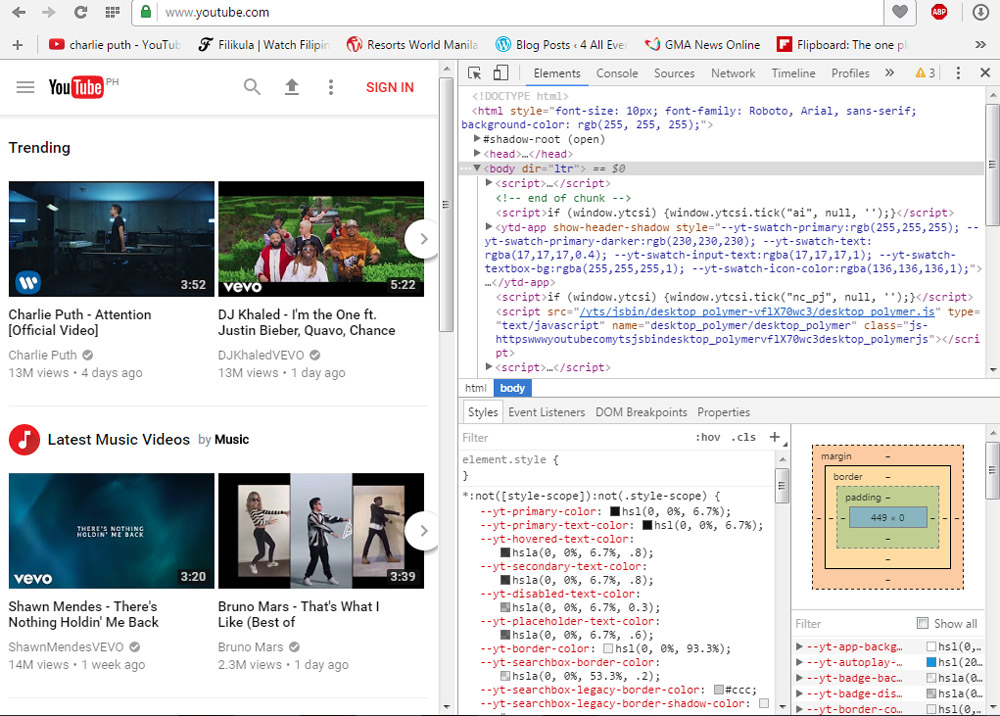Click the YouTube upload icon
The width and height of the screenshot is (1000, 716).
291,87
